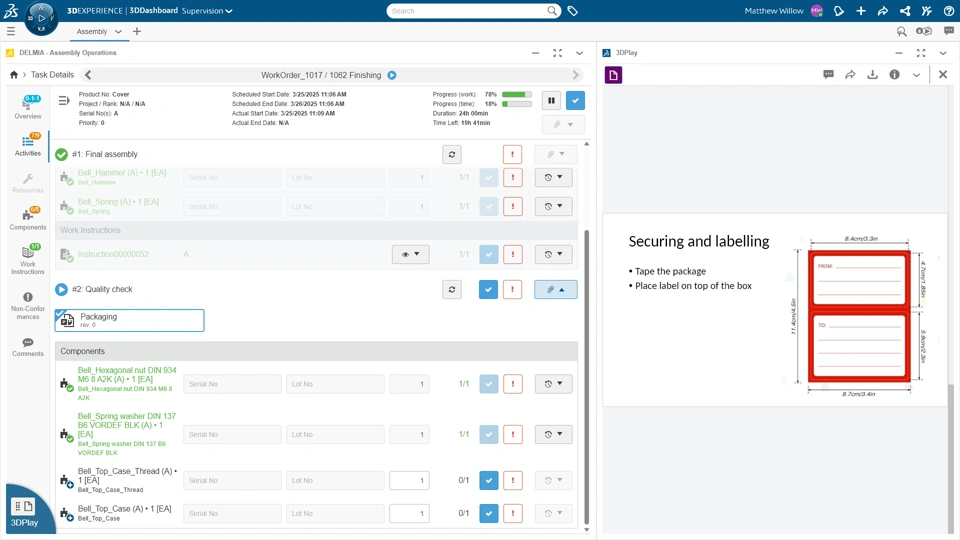Open the 3DEXPERIENCE compass
The height and width of the screenshot is (540, 960).
(41, 18)
